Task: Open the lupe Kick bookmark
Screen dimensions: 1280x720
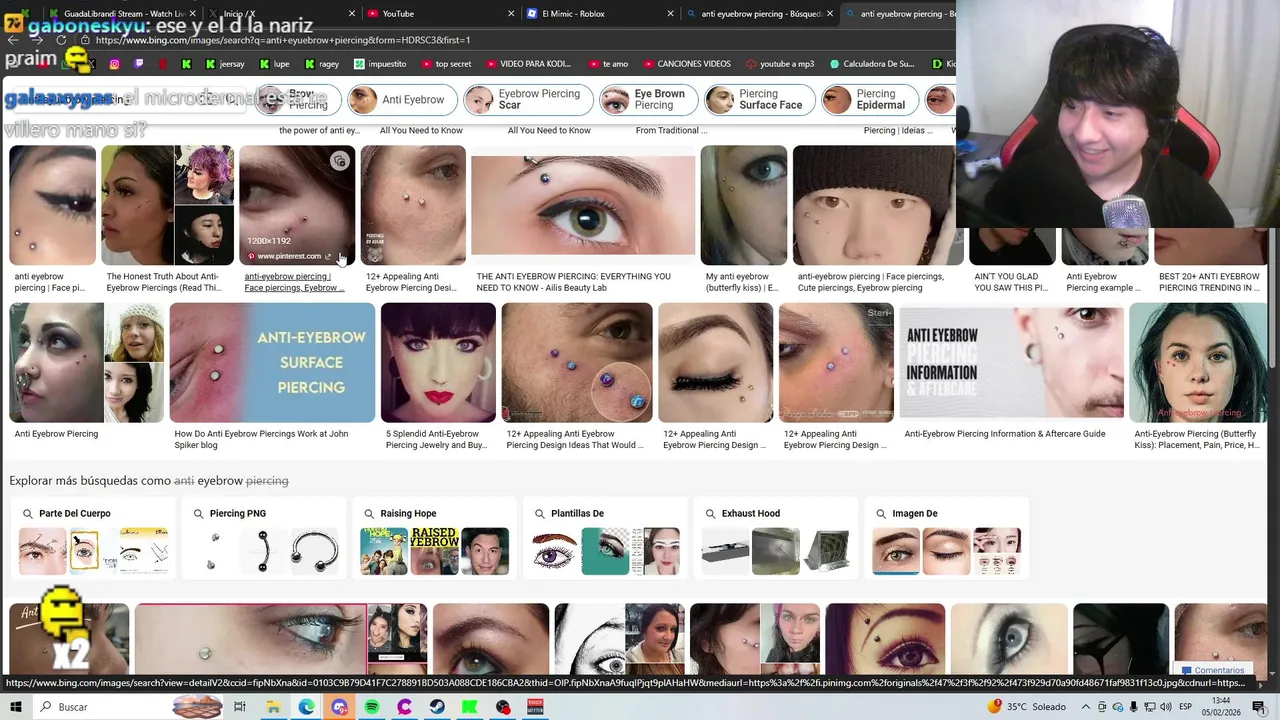Action: [274, 64]
